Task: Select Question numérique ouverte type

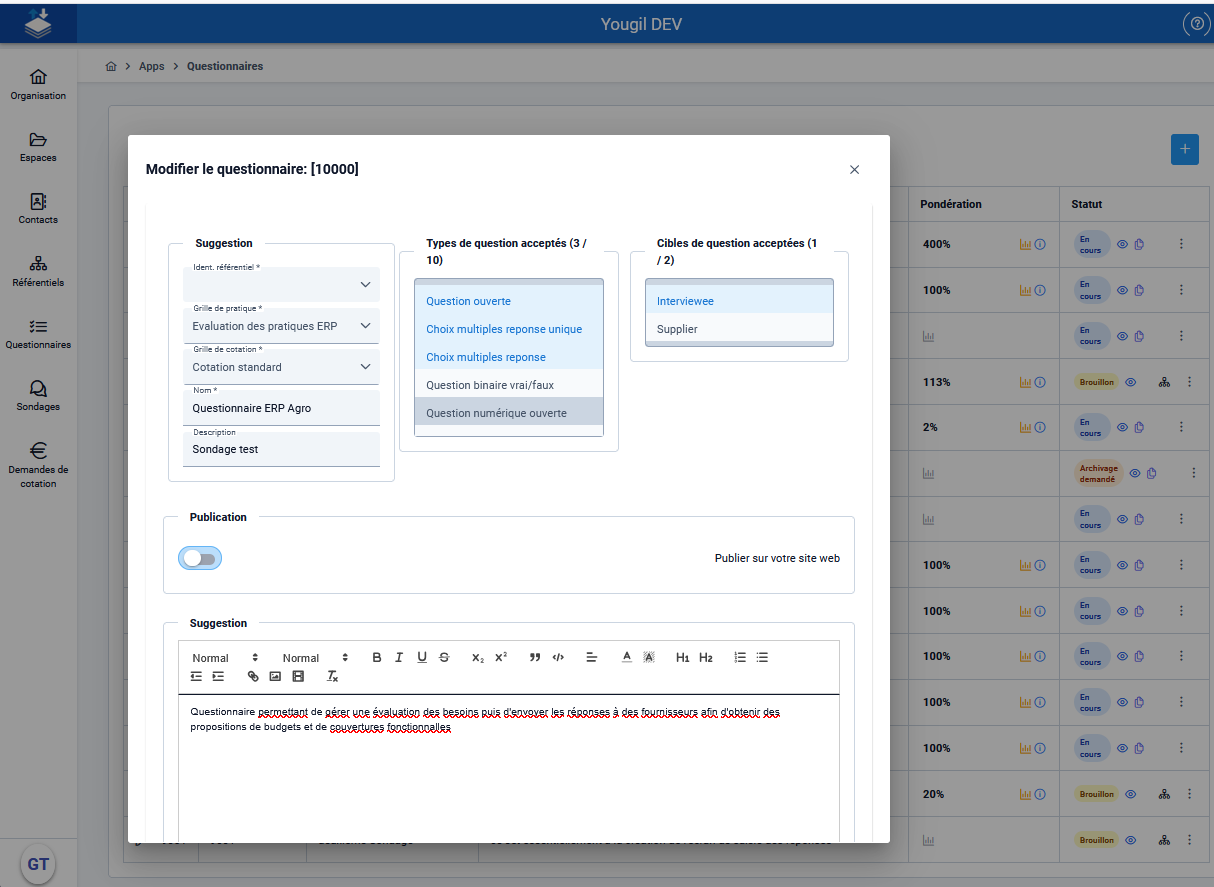Action: tap(509, 413)
